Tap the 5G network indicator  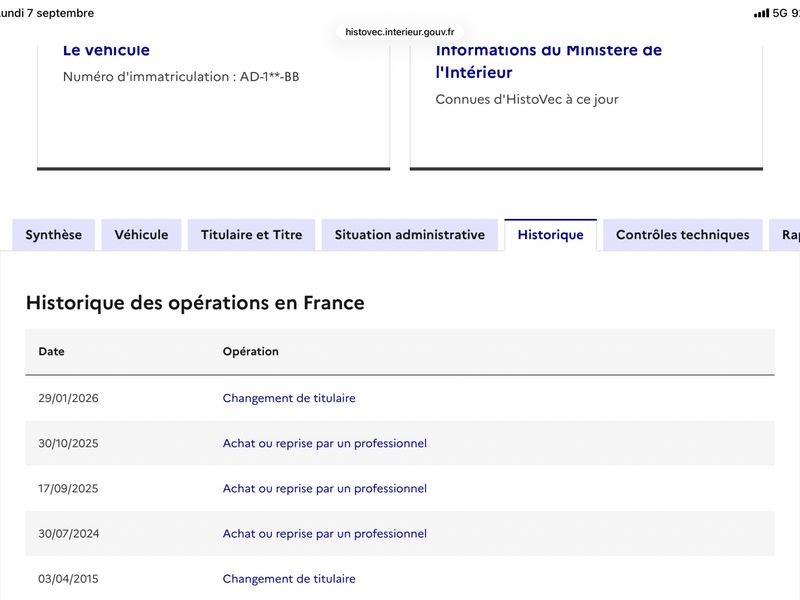click(x=780, y=13)
